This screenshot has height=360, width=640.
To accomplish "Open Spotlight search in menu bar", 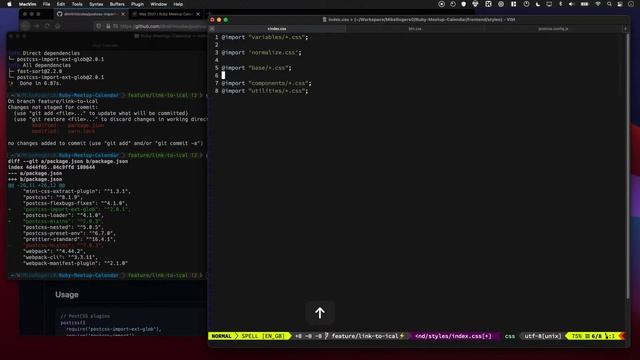I will [609, 4].
